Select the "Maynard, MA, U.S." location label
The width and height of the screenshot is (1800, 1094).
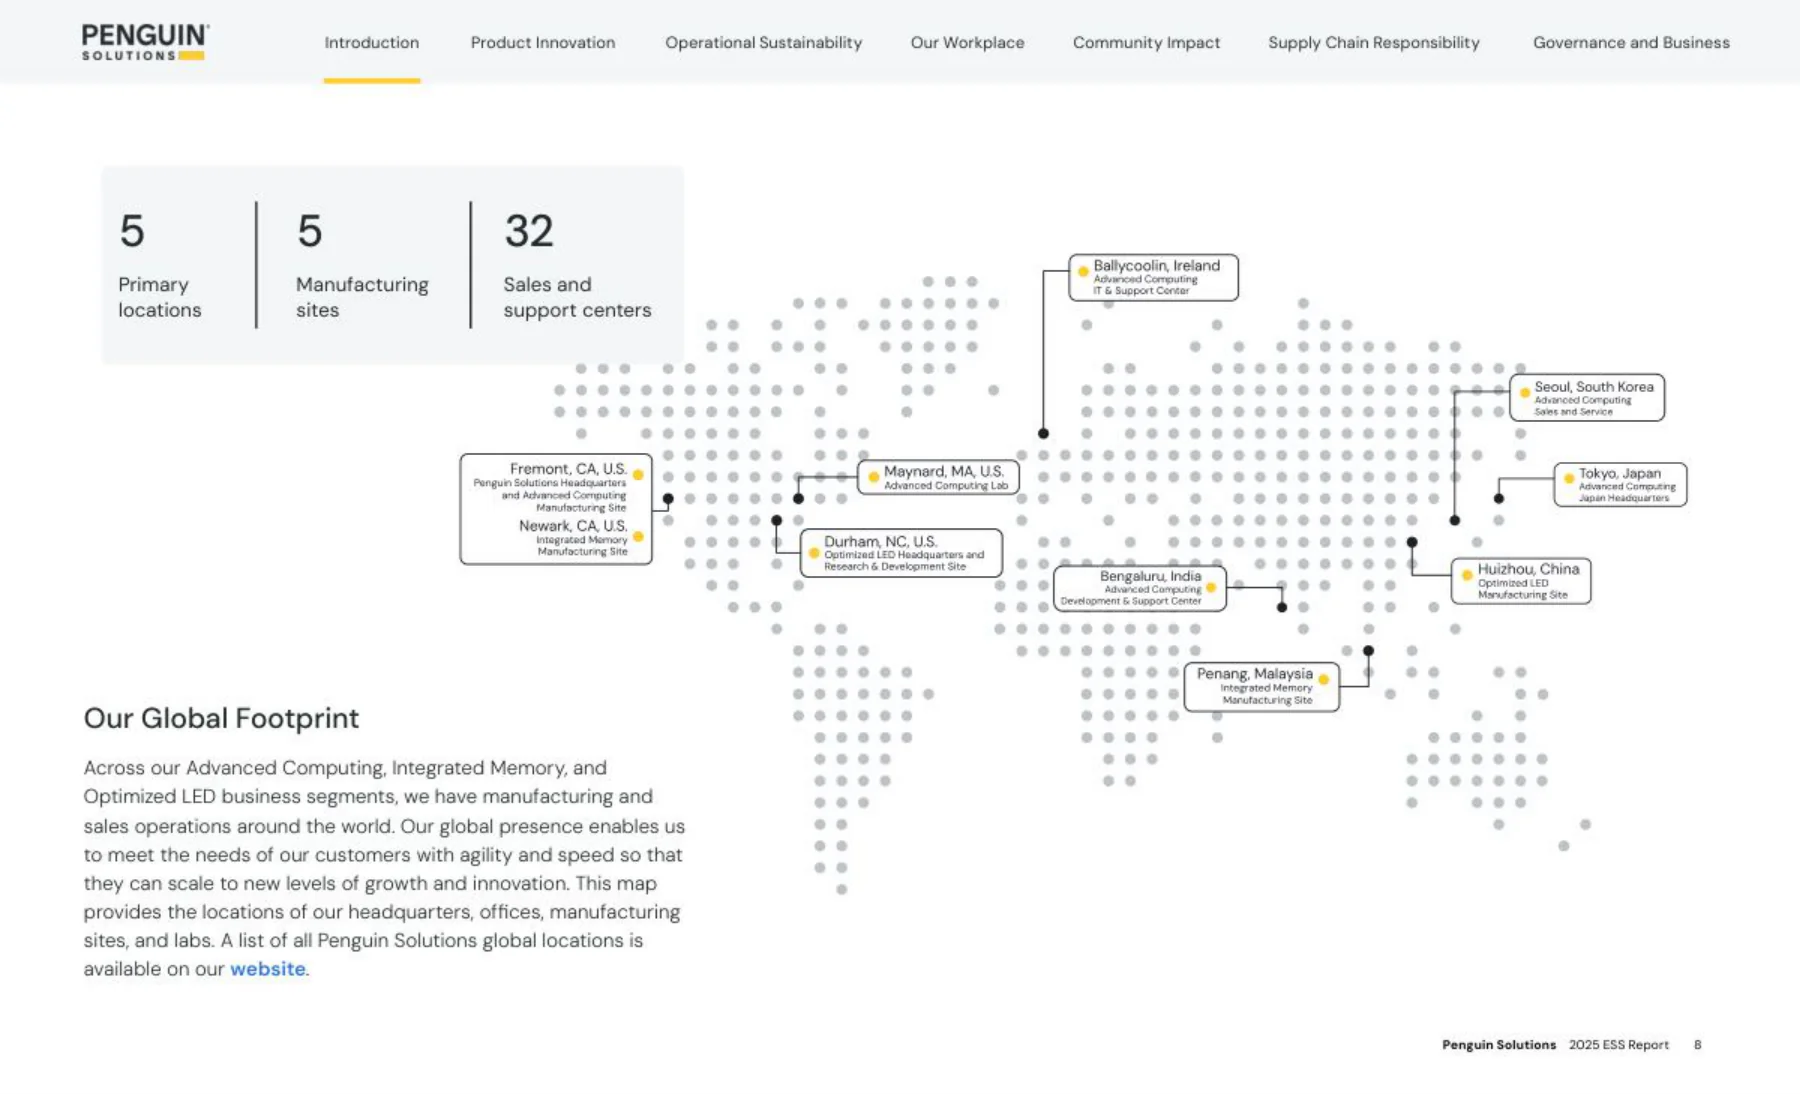pyautogui.click(x=944, y=471)
